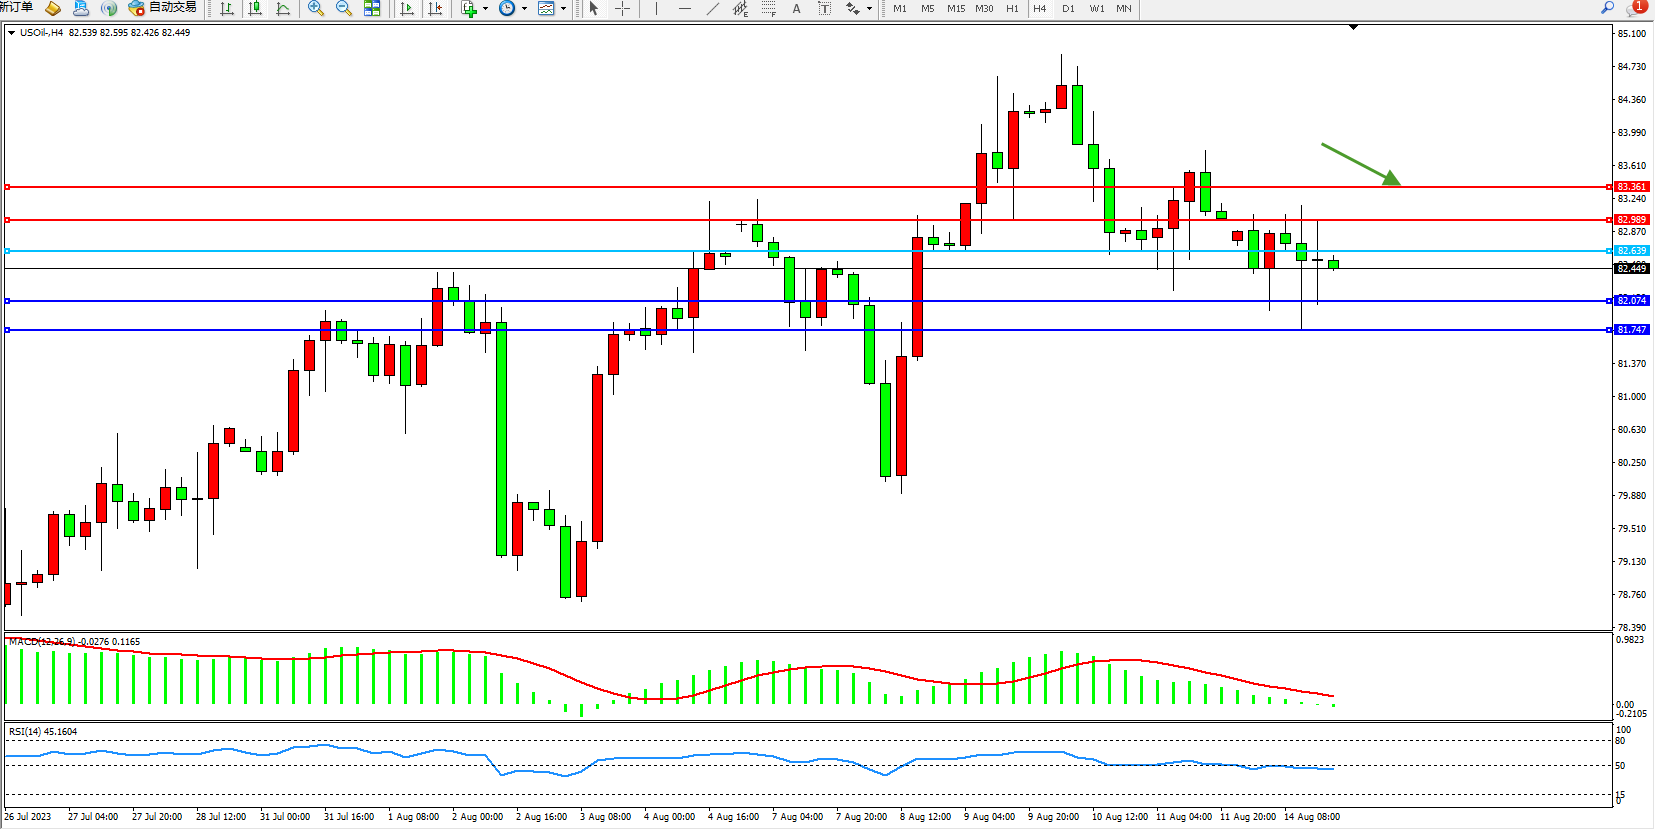
Task: Switch to the D1 timeframe
Action: (1068, 9)
